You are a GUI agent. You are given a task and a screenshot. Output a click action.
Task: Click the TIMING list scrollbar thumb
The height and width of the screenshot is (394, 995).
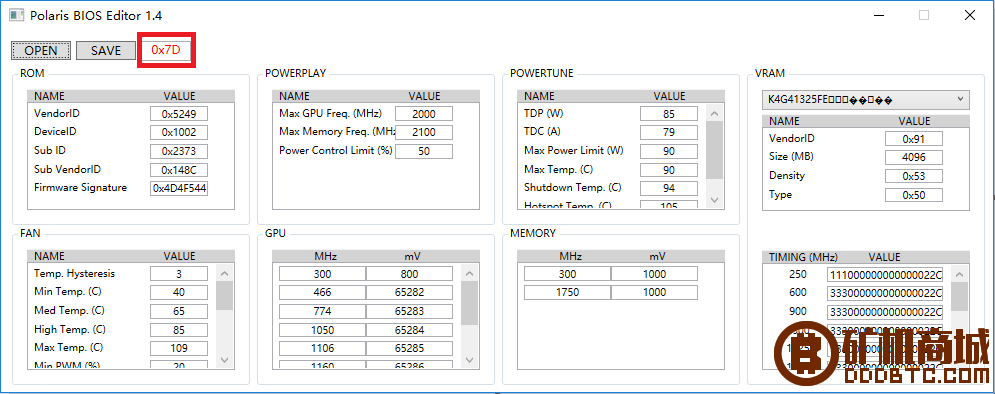(959, 296)
